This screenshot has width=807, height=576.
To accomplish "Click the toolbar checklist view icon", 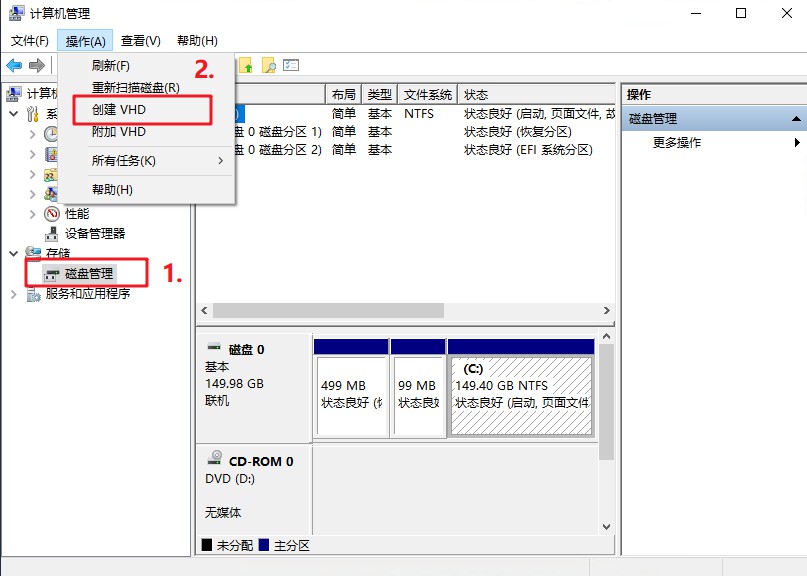I will point(291,65).
